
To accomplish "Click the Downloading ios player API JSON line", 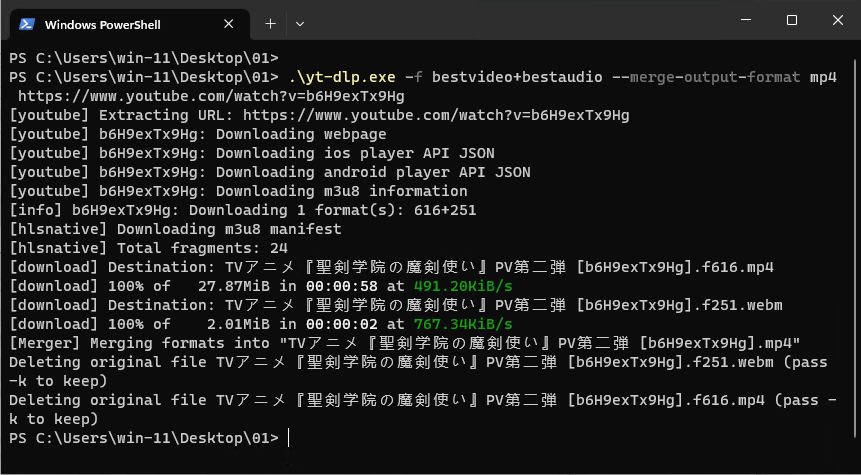I will click(251, 153).
